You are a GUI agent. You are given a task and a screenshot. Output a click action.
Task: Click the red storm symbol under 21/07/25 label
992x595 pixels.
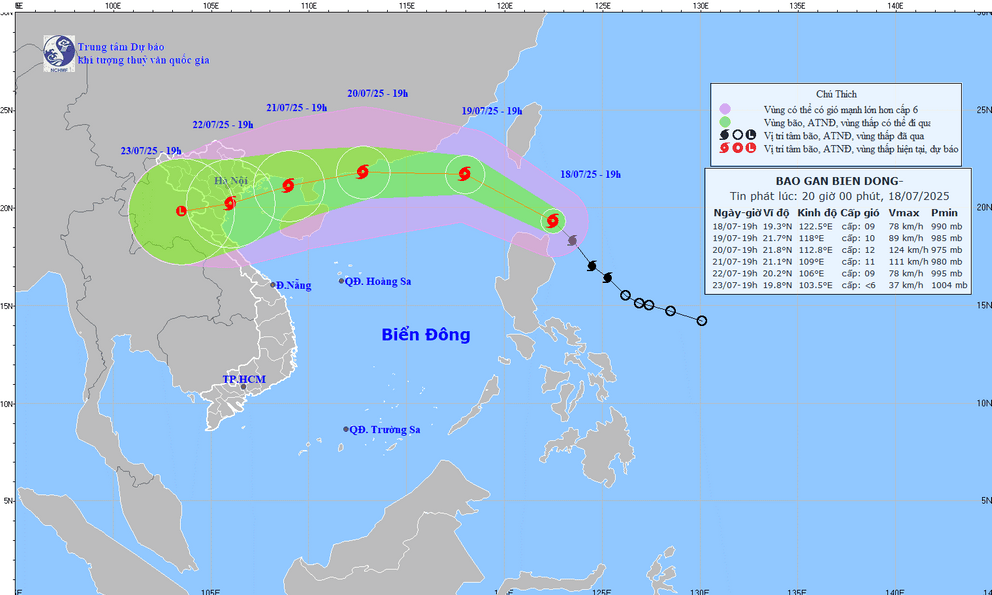[288, 185]
